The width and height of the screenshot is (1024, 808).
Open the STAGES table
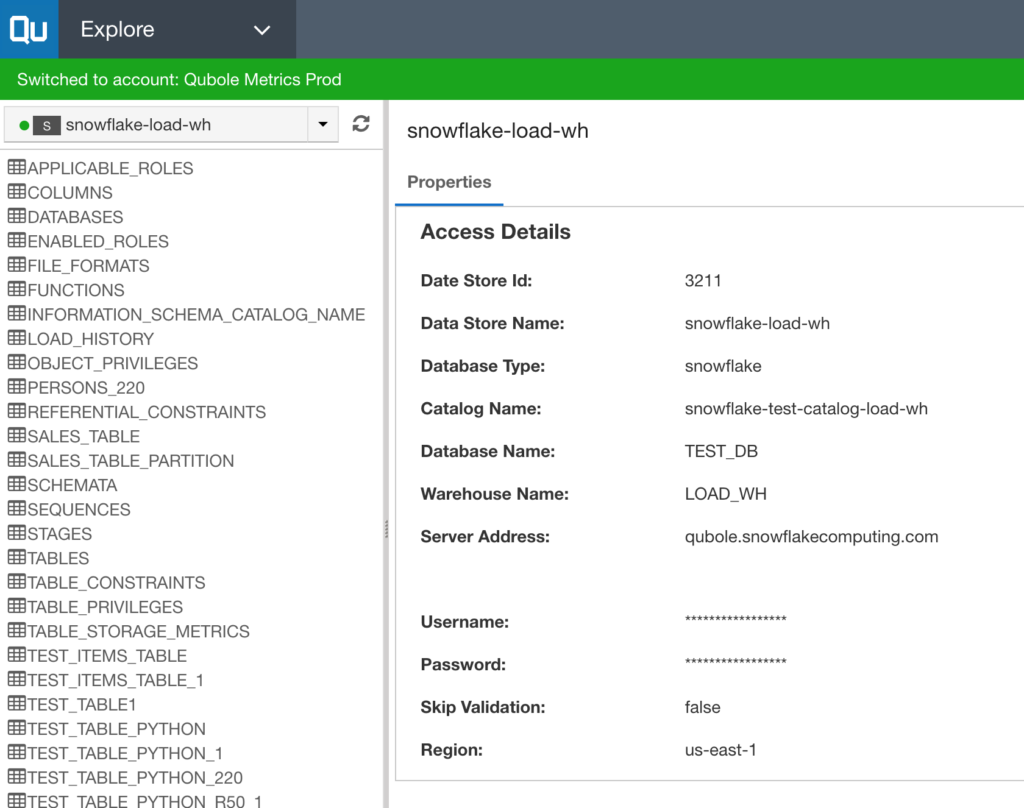pyautogui.click(x=59, y=534)
